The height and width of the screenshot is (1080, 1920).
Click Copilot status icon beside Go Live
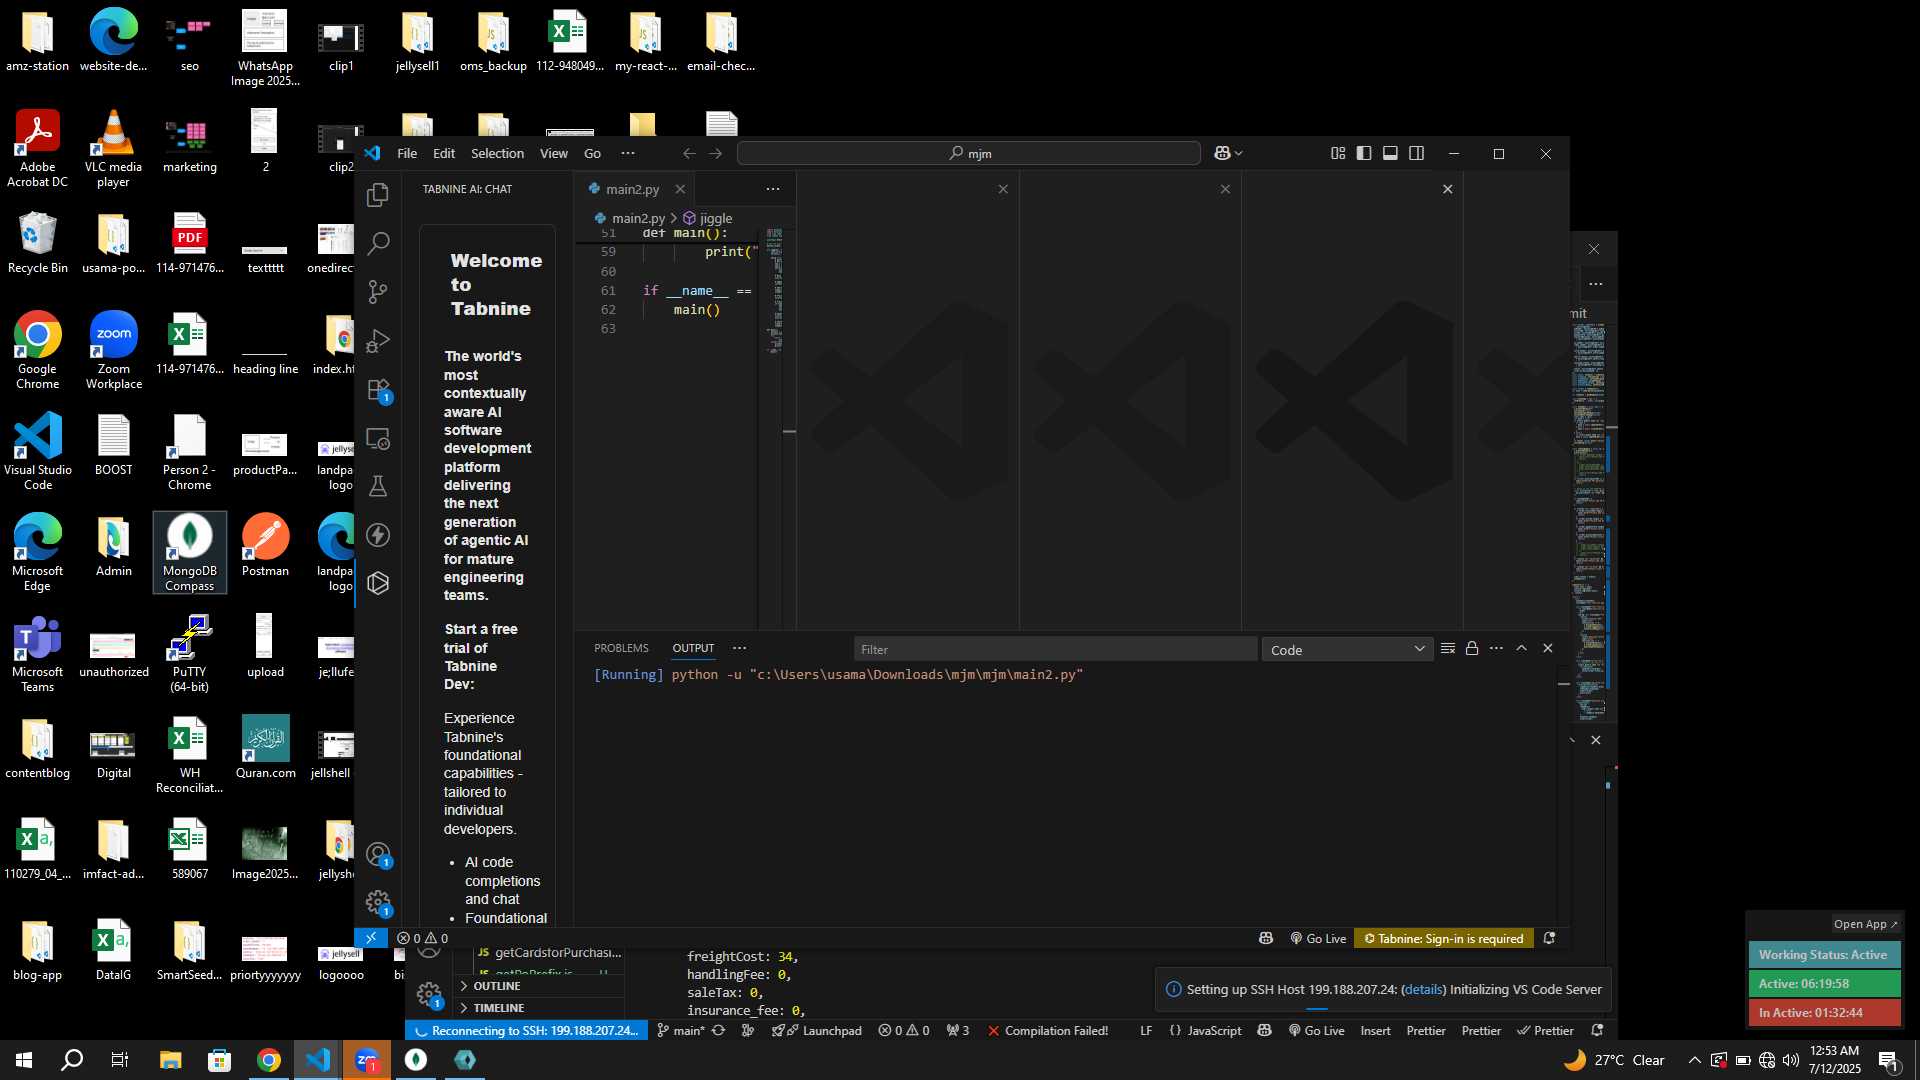1266,938
